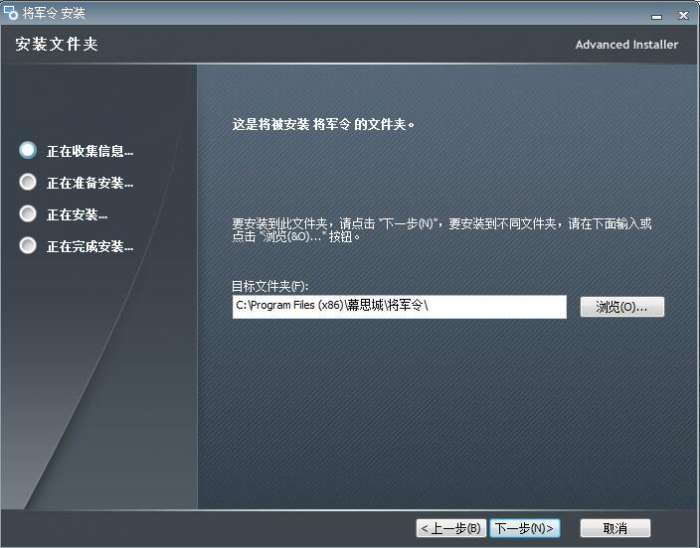700x548 pixels.
Task: Click the 安装文件夹 header title
Action: tap(57, 44)
